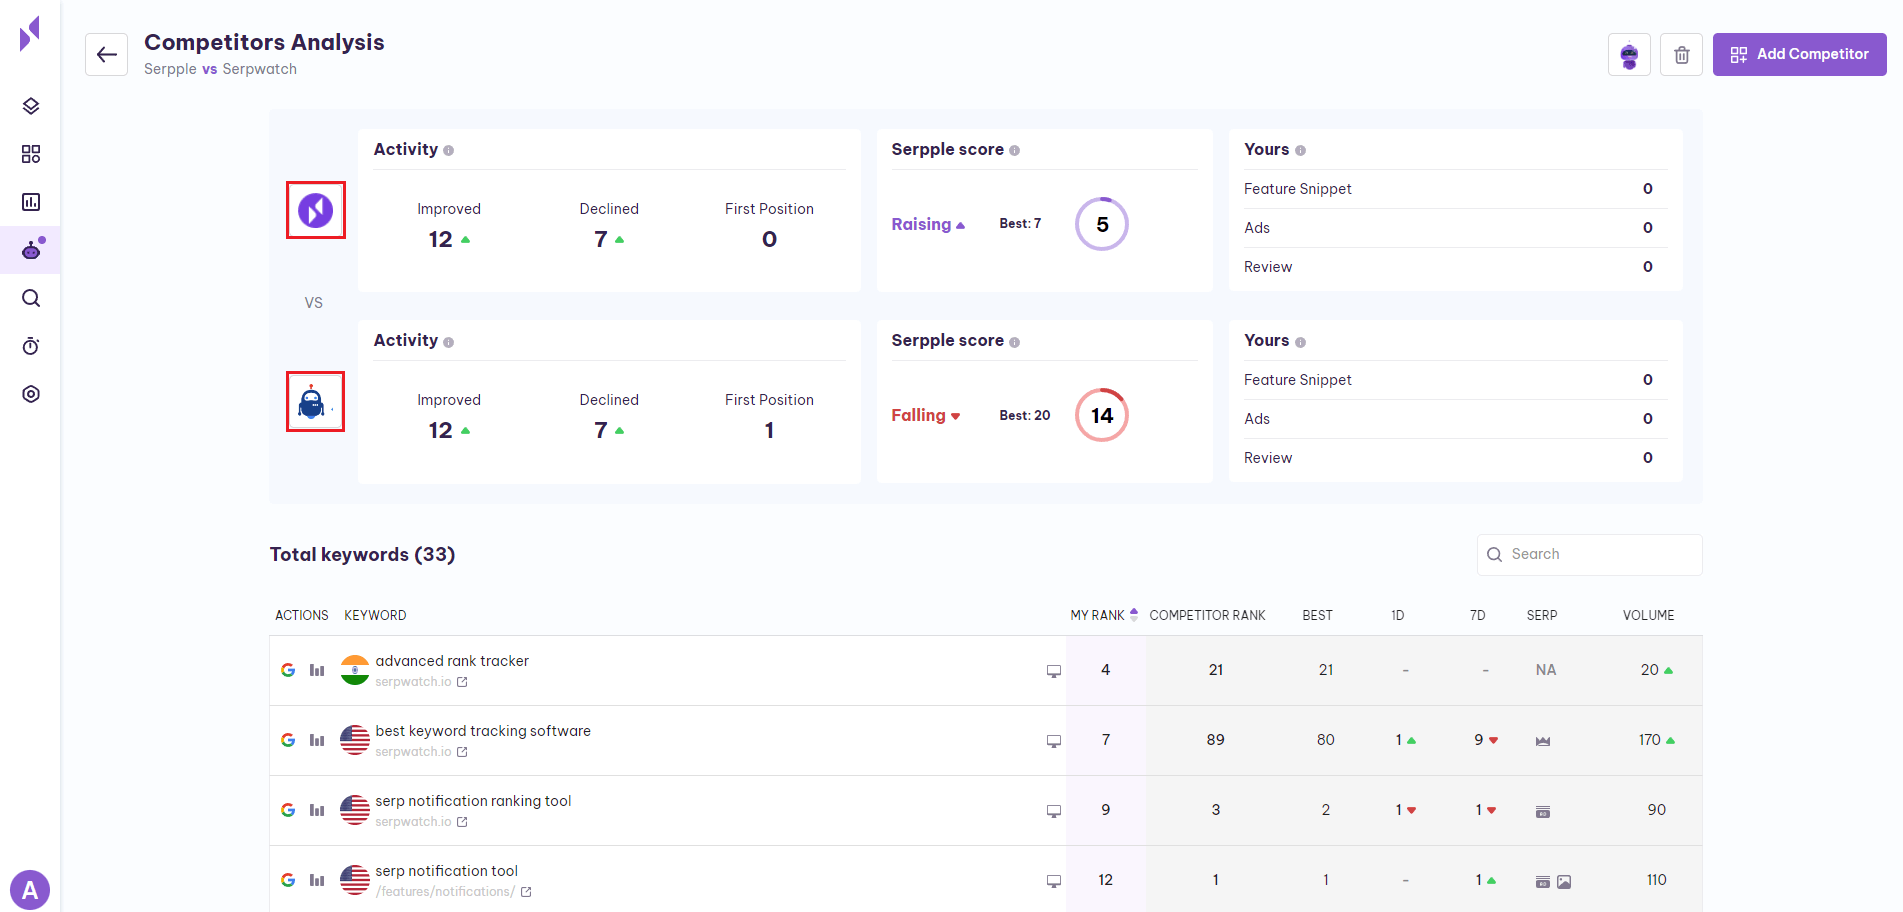Click the Total keywords (33) heading

(362, 555)
